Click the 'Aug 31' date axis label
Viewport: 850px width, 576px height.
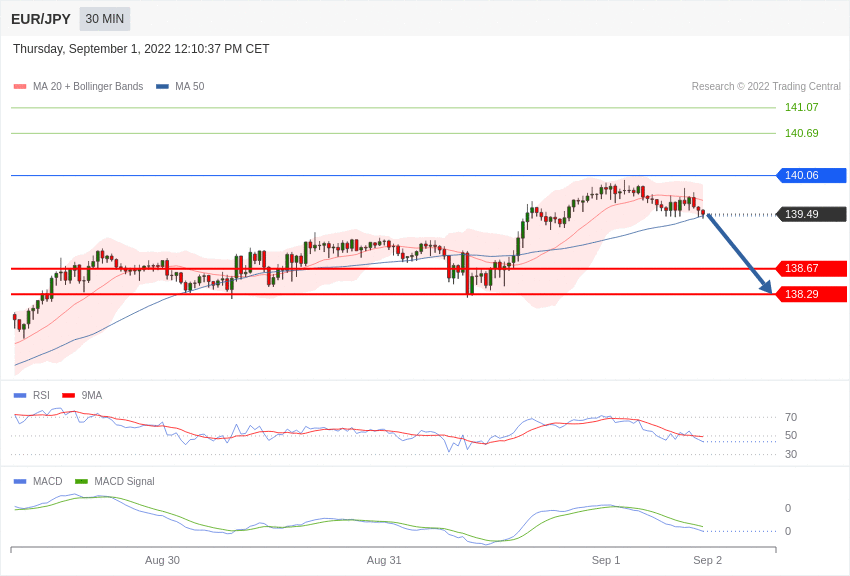(x=384, y=560)
